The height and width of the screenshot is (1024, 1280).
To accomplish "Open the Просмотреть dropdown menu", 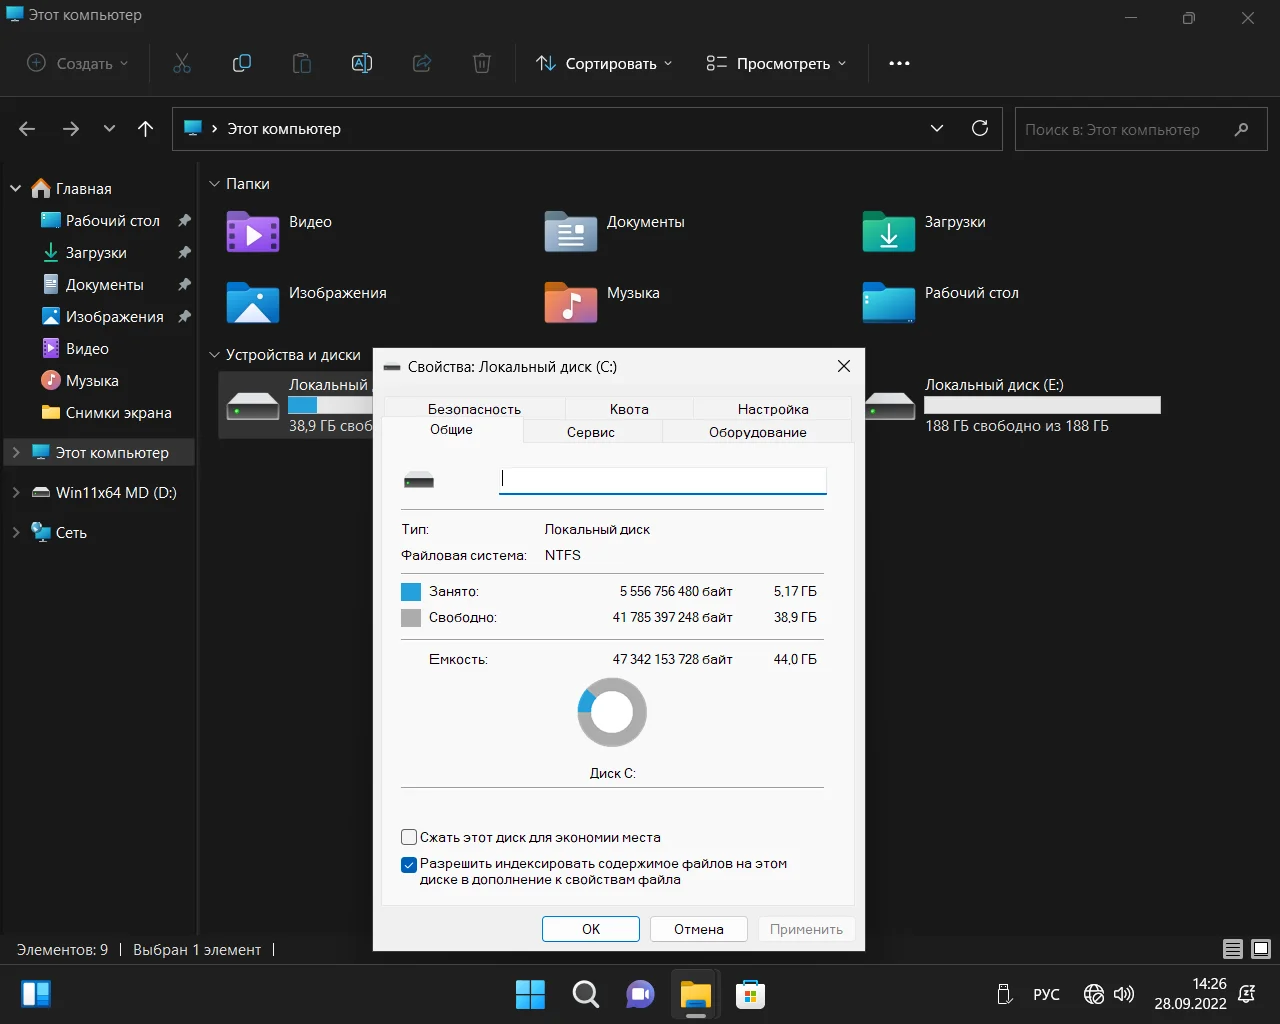I will click(776, 63).
